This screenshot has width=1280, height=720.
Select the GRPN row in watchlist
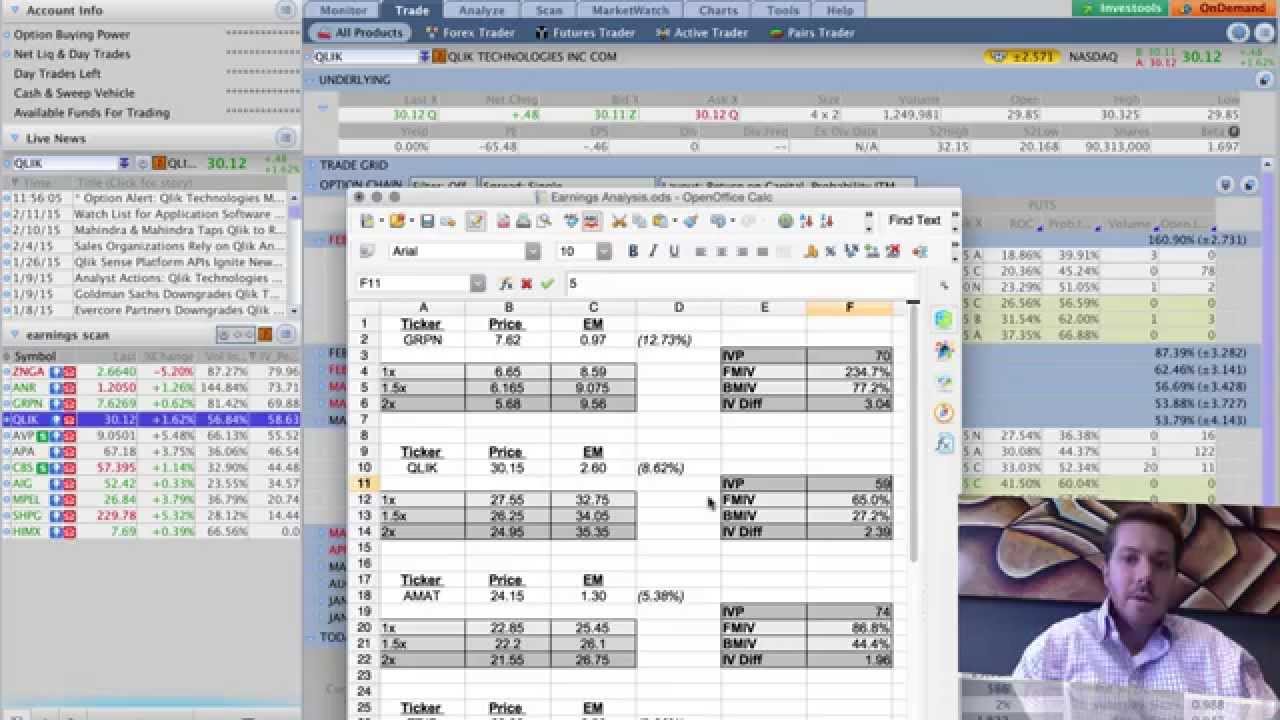tap(150, 404)
